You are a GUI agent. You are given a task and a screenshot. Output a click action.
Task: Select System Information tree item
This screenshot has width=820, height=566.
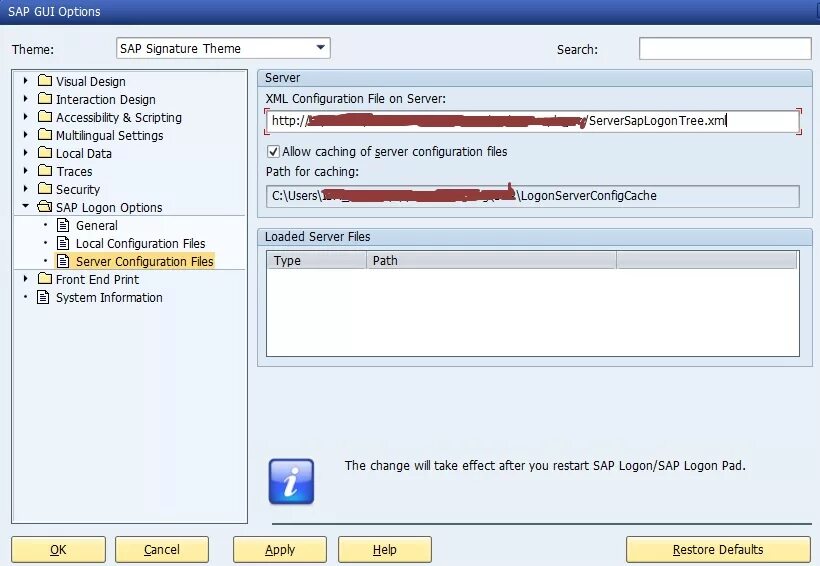[109, 298]
